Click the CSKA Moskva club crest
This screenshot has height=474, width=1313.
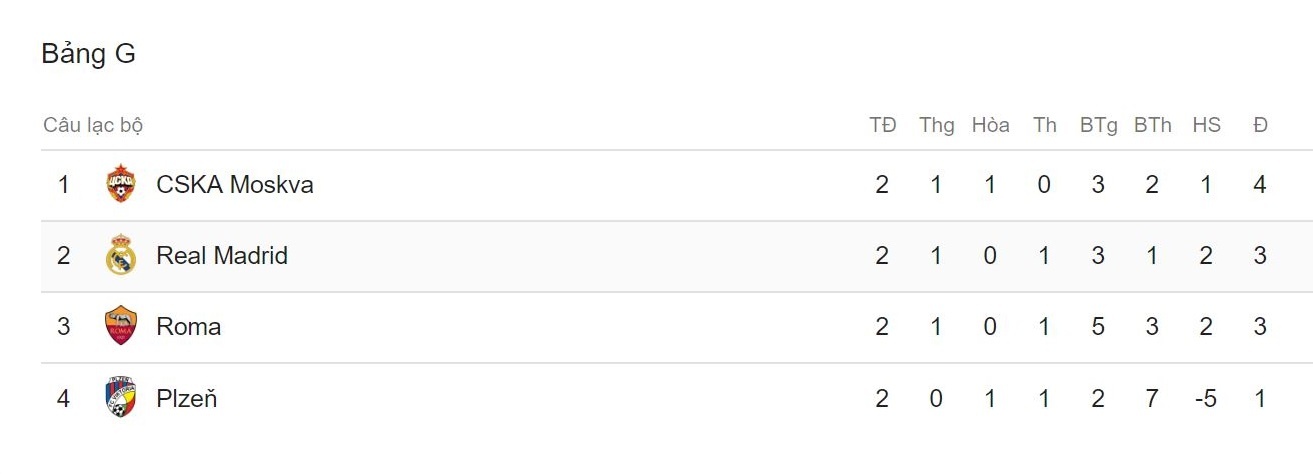click(120, 184)
